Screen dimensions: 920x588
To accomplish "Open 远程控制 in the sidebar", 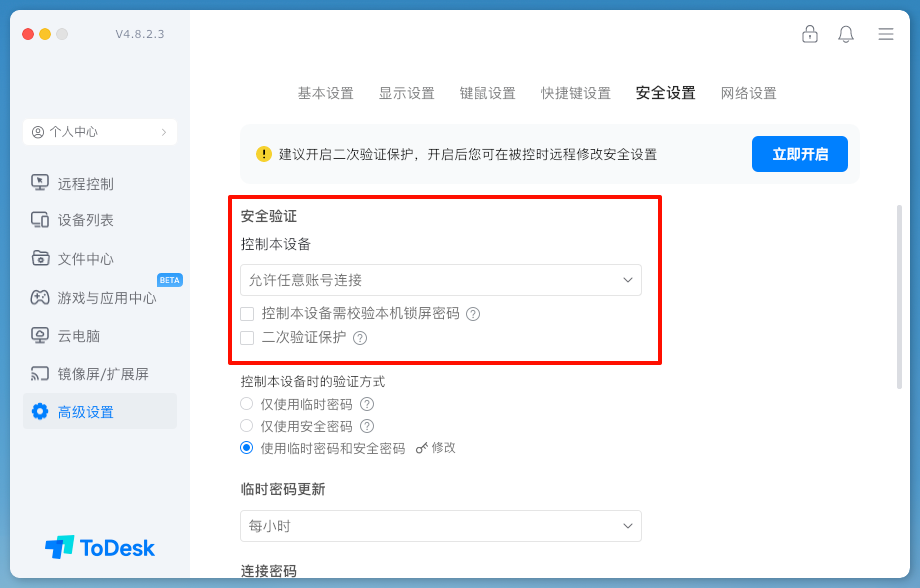I will pos(85,183).
